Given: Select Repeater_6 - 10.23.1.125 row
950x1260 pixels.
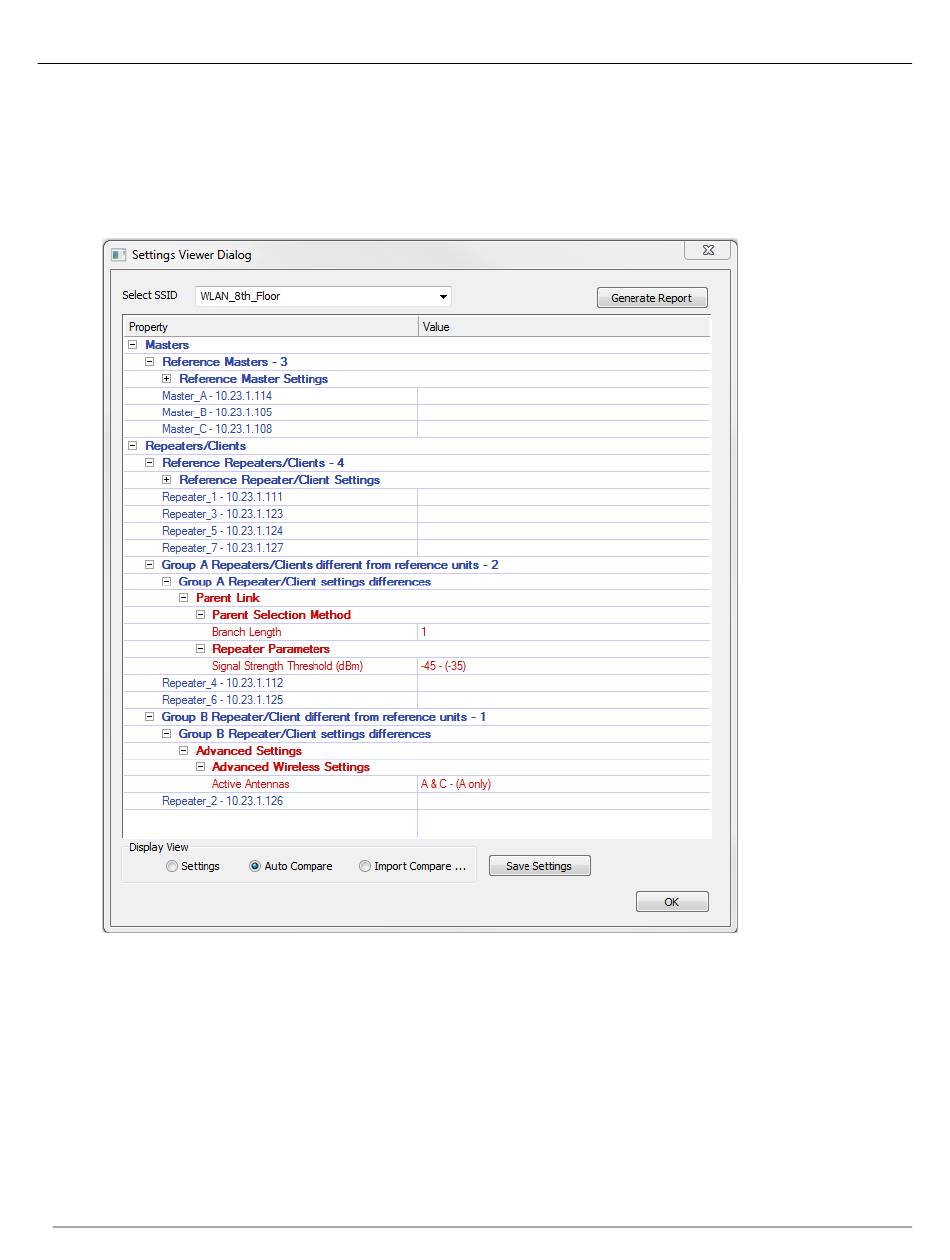Looking at the screenshot, I should pyautogui.click(x=416, y=700).
